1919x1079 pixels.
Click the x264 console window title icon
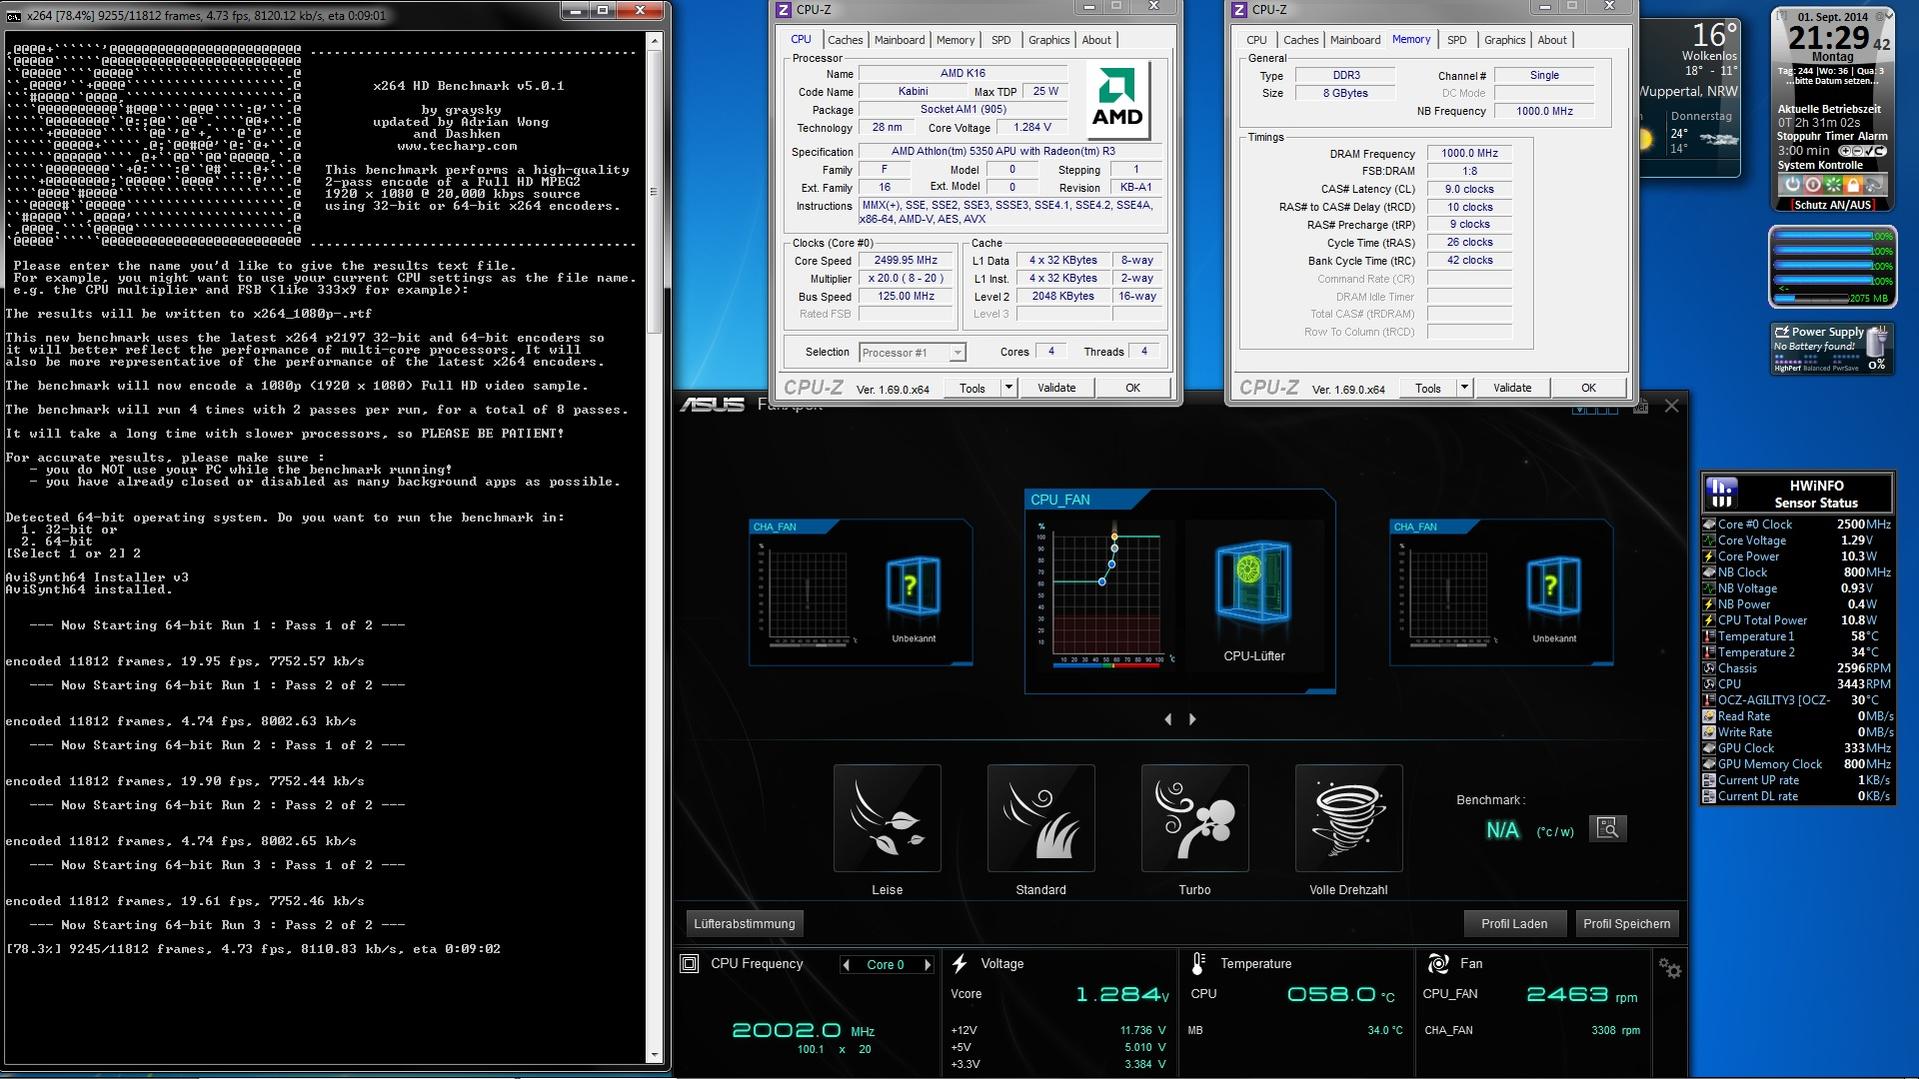[13, 16]
